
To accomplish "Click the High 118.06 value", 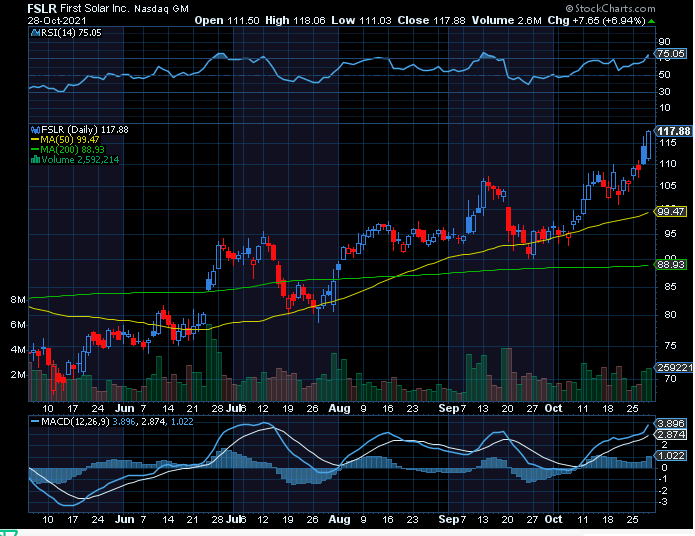I will click(x=295, y=20).
